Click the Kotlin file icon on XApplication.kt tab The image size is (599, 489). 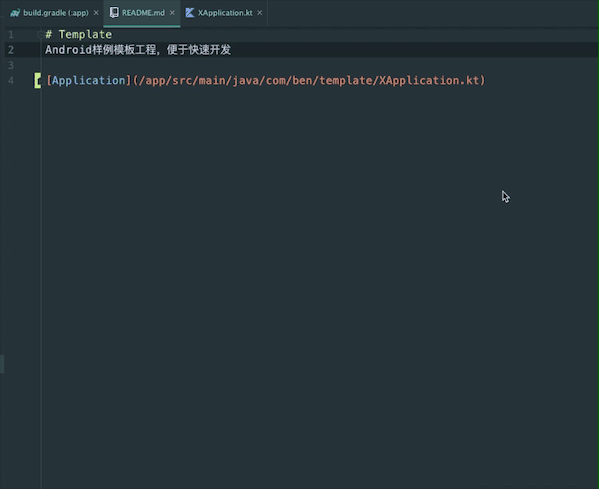[190, 13]
